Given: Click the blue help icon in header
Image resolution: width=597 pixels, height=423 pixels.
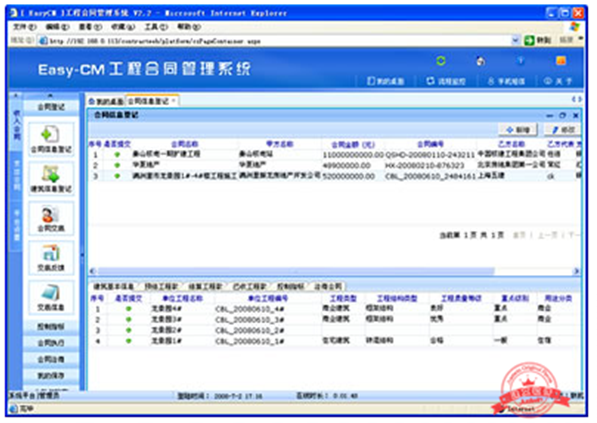Looking at the screenshot, I should pos(520,61).
